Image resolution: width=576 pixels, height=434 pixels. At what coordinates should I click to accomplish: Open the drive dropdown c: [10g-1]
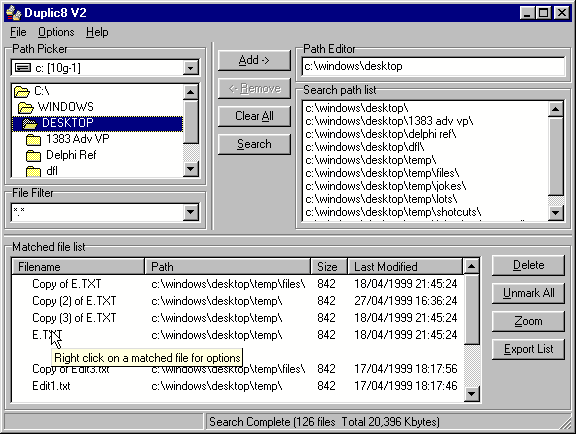pos(190,68)
